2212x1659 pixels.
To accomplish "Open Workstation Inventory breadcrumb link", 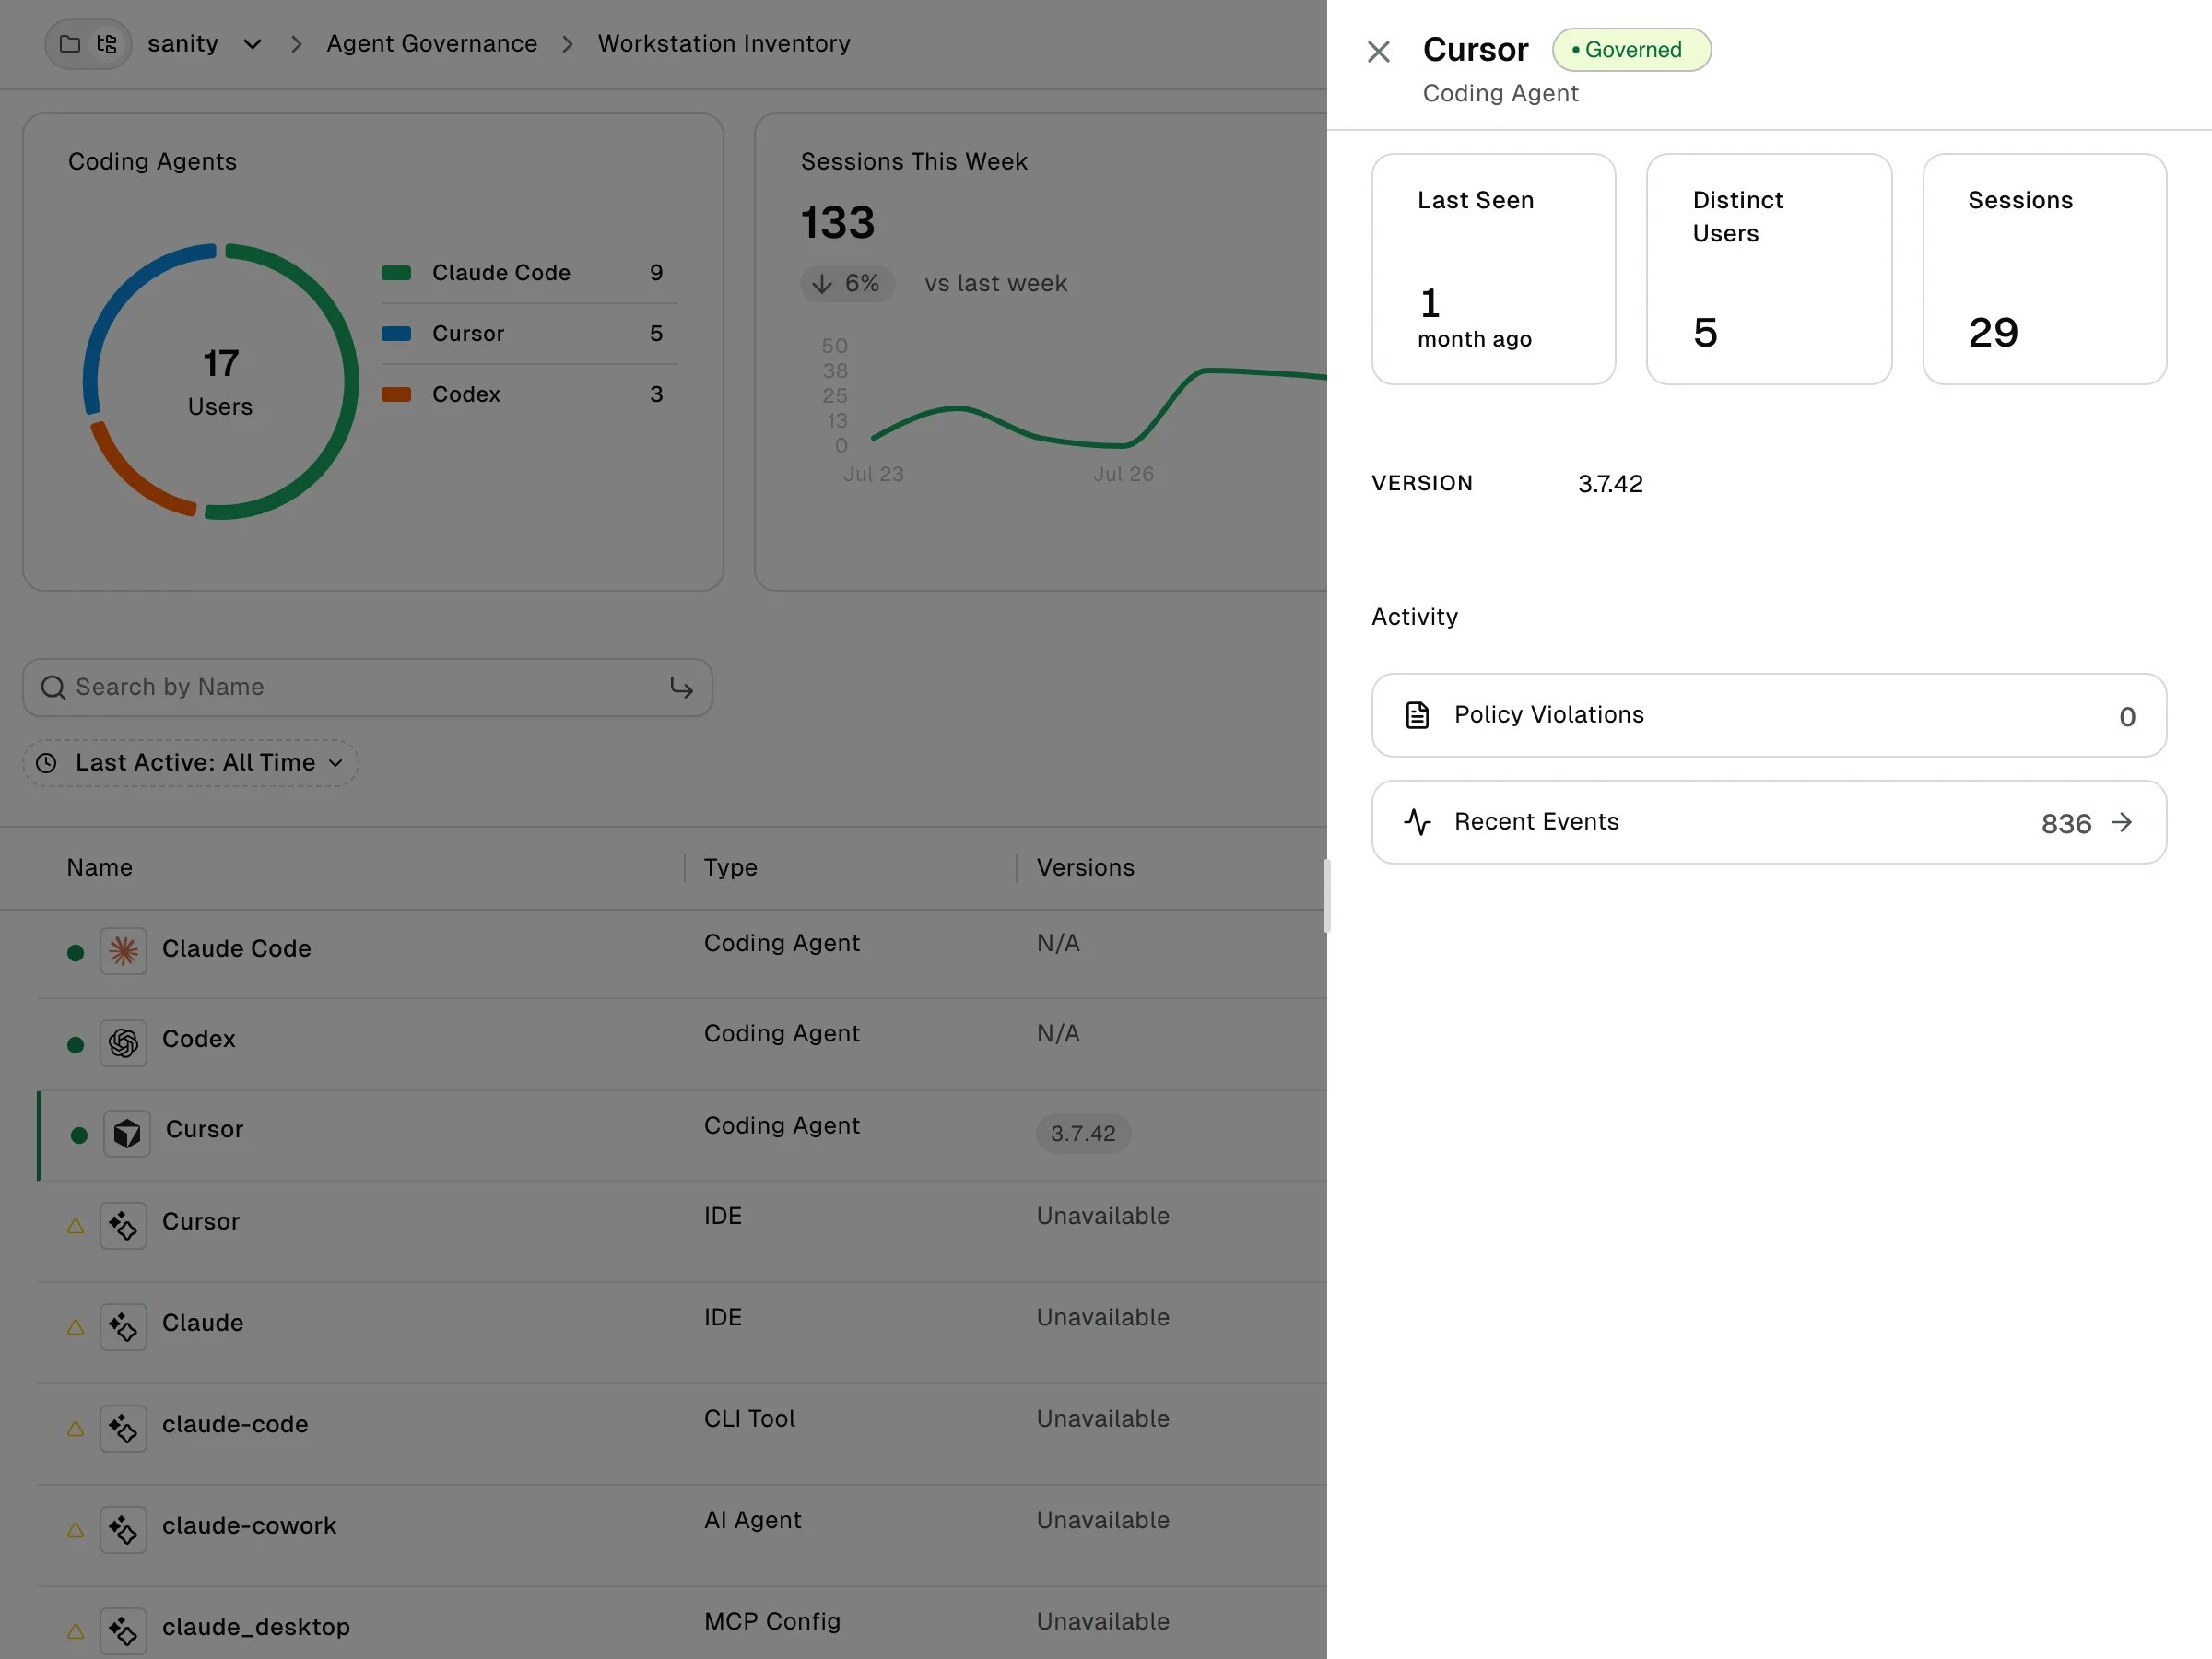I will point(724,44).
